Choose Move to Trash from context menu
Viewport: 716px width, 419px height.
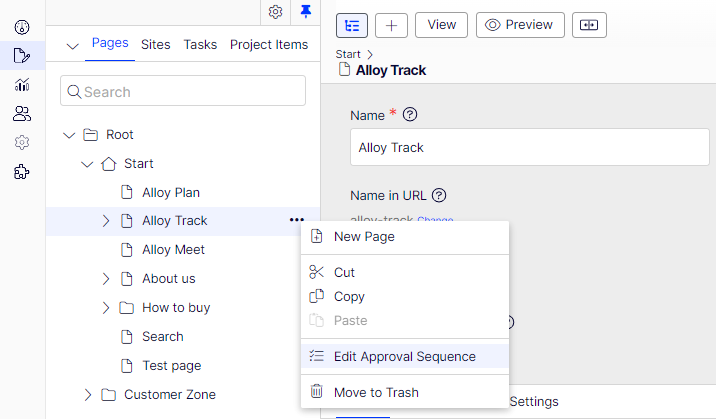point(375,392)
